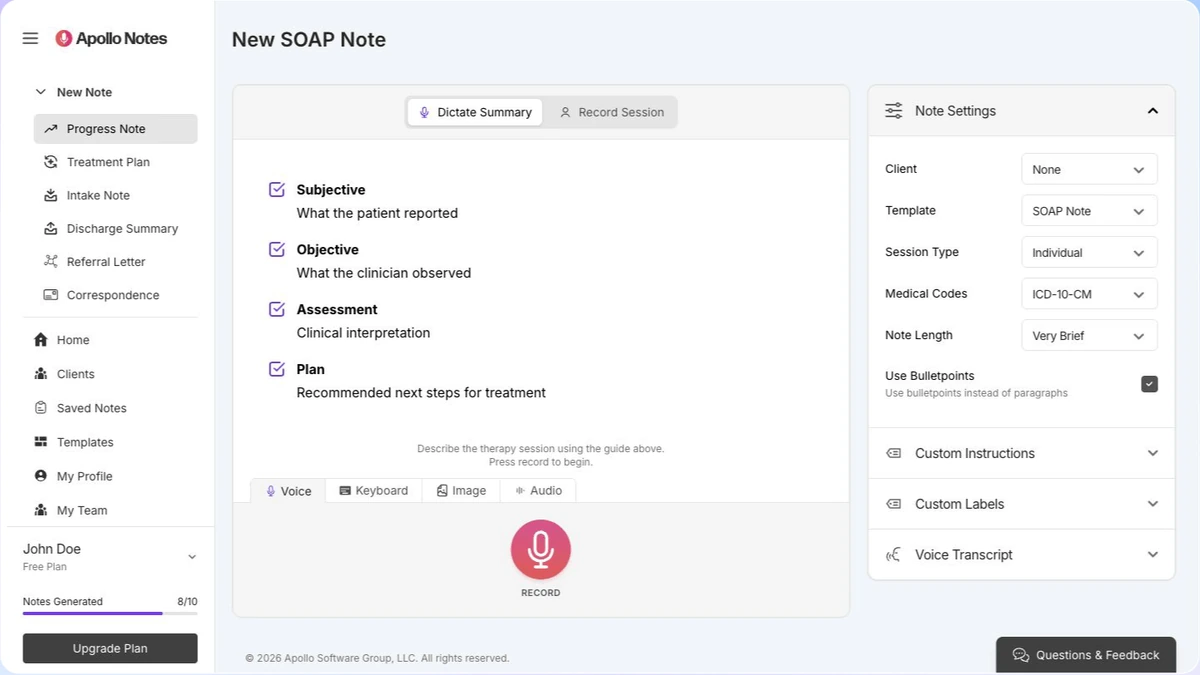
Task: Open the Note Length dropdown
Action: point(1089,336)
